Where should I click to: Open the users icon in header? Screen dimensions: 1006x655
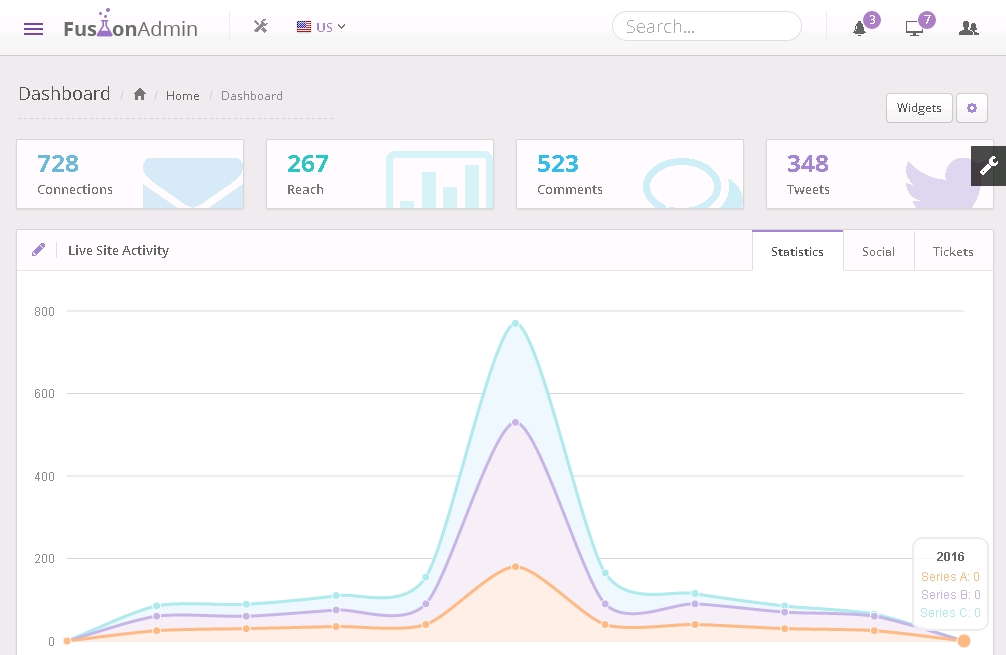(x=968, y=28)
